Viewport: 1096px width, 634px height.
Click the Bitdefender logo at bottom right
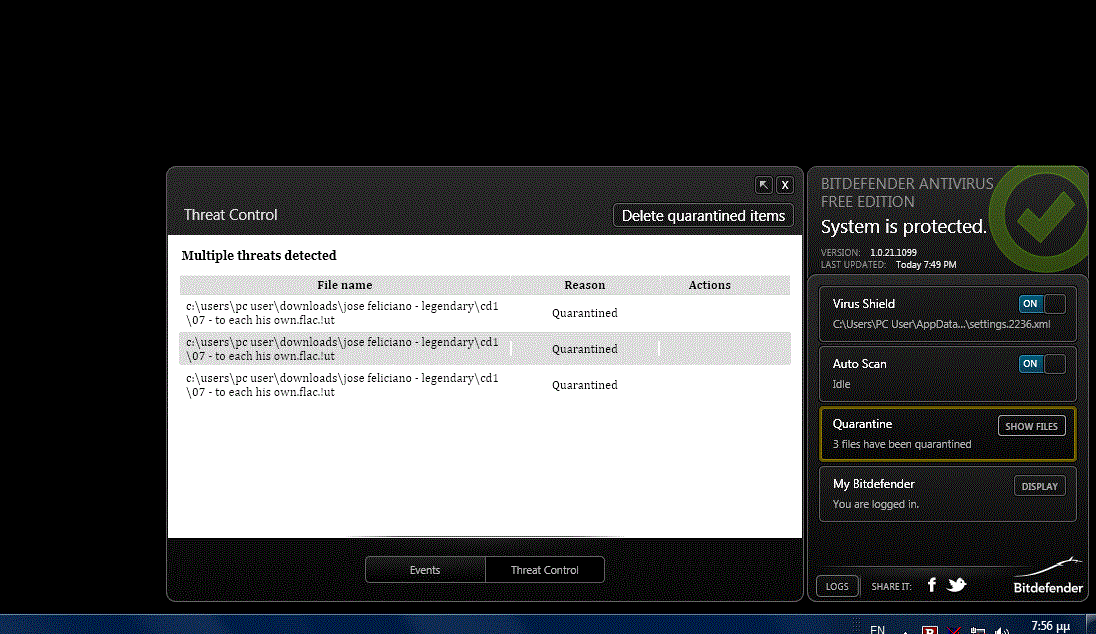click(x=1048, y=580)
